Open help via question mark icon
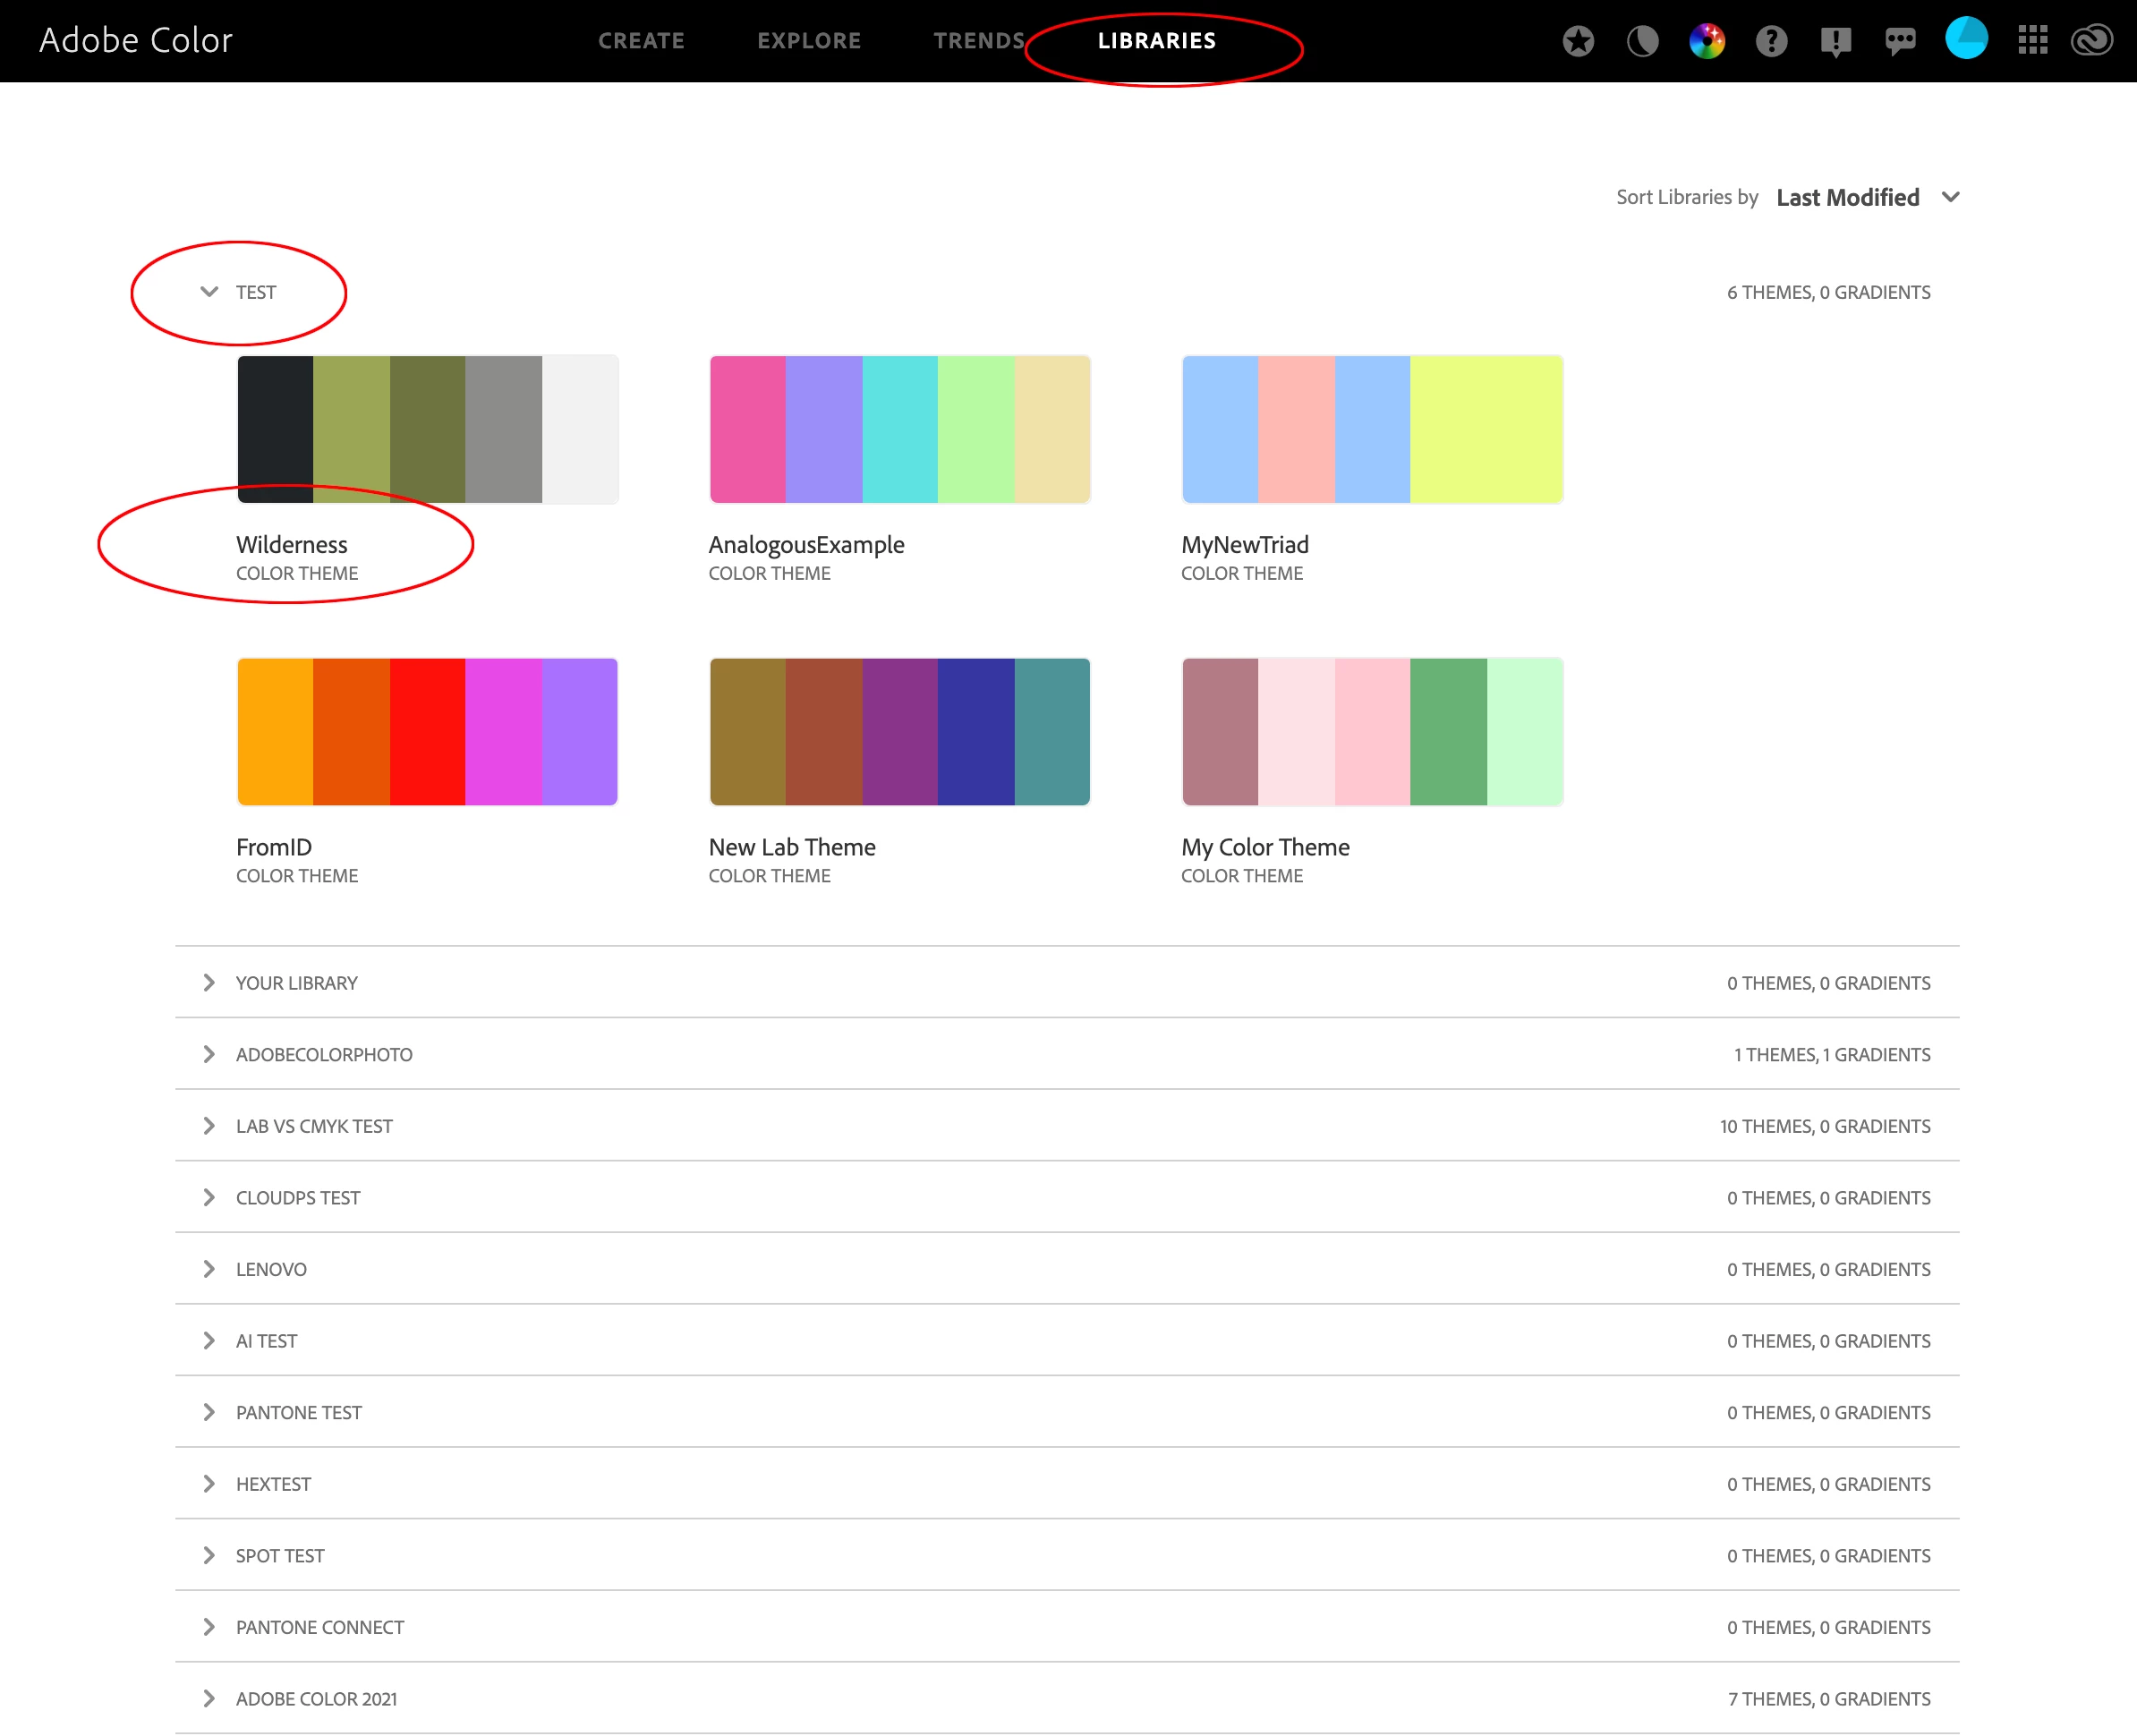 pos(1771,41)
